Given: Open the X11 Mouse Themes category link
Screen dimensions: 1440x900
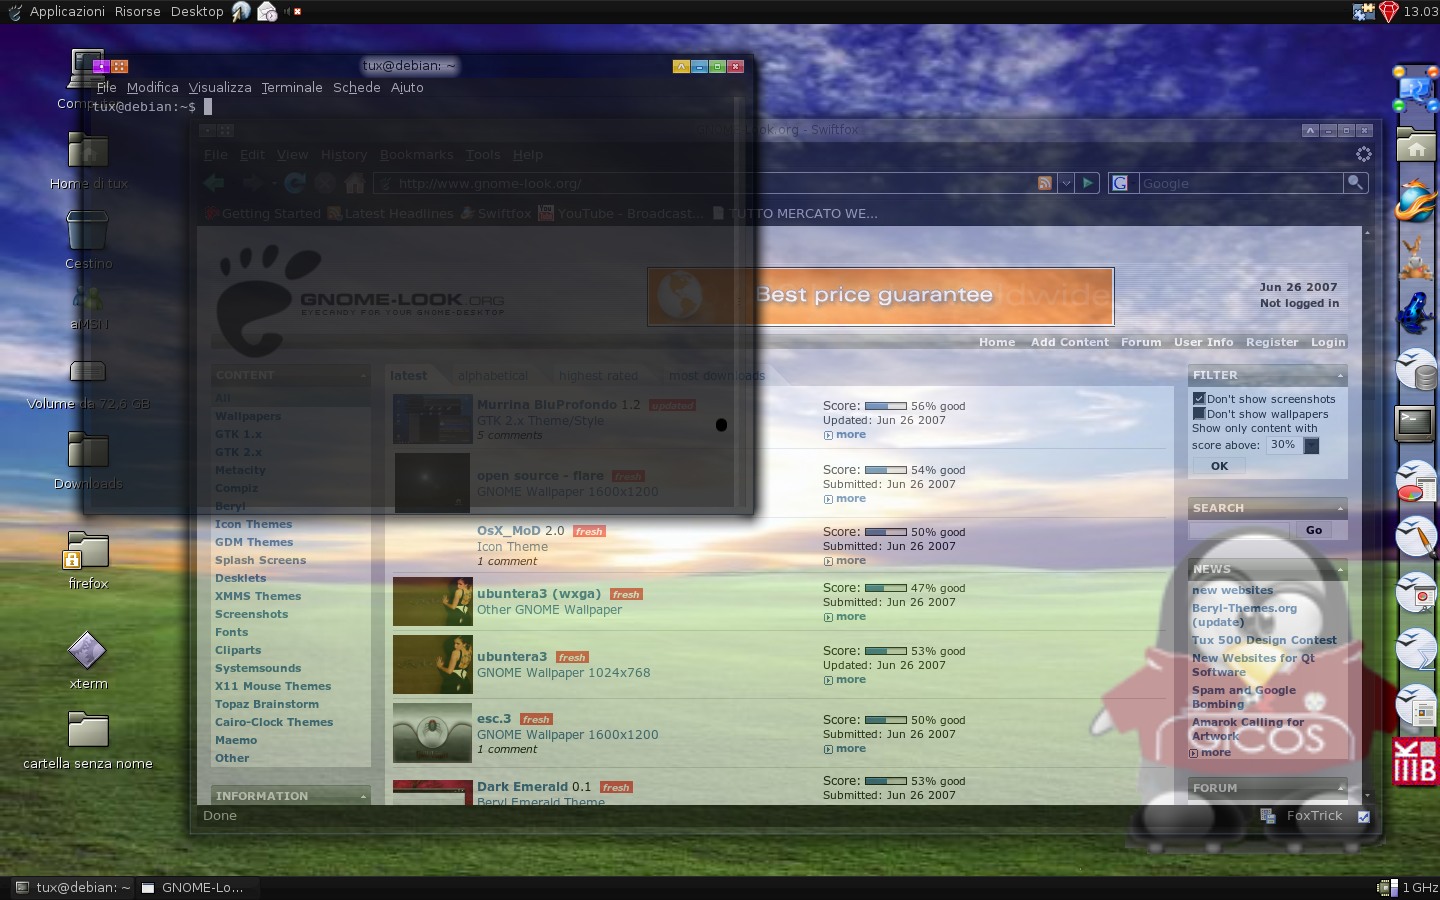Looking at the screenshot, I should tap(273, 686).
